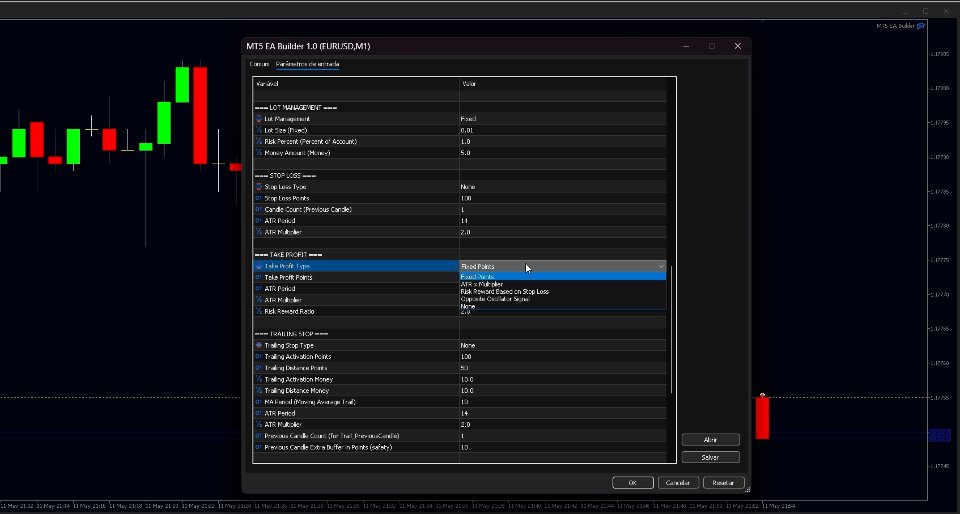Click the TRAILING STOP section header row

coord(460,334)
